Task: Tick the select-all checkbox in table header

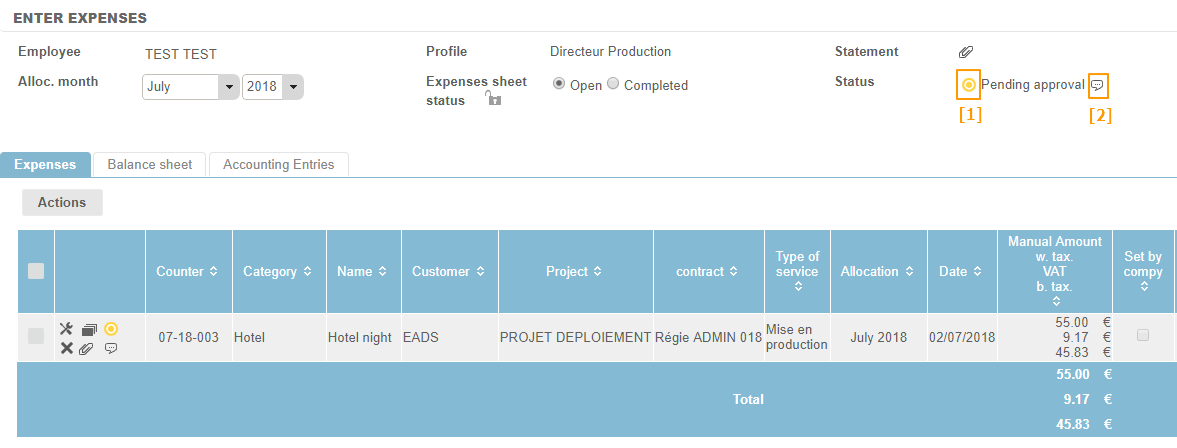Action: tap(36, 271)
